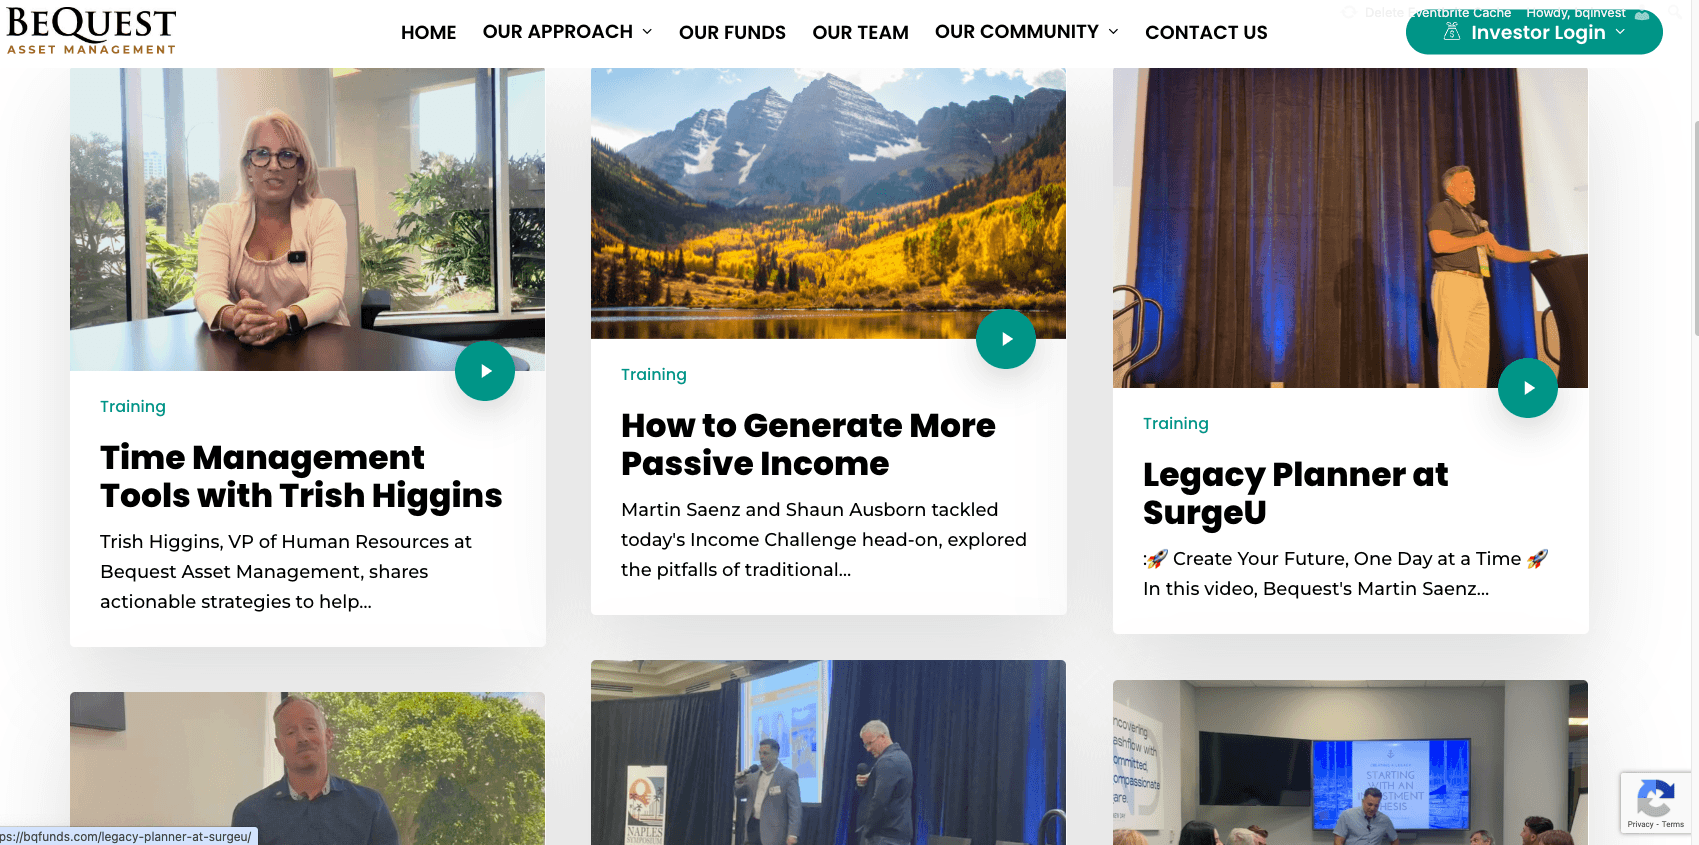The width and height of the screenshot is (1699, 845).
Task: Play the Time Management Tools video
Action: point(485,371)
